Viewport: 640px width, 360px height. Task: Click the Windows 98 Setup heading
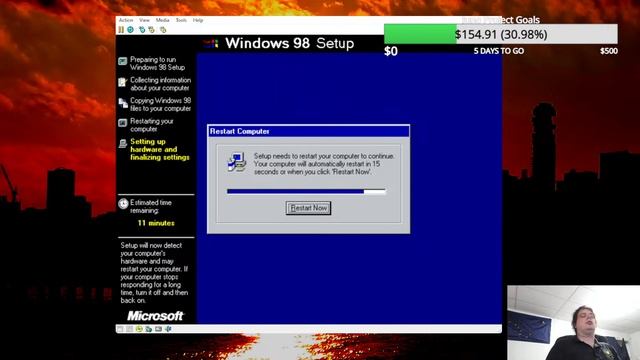[x=289, y=43]
